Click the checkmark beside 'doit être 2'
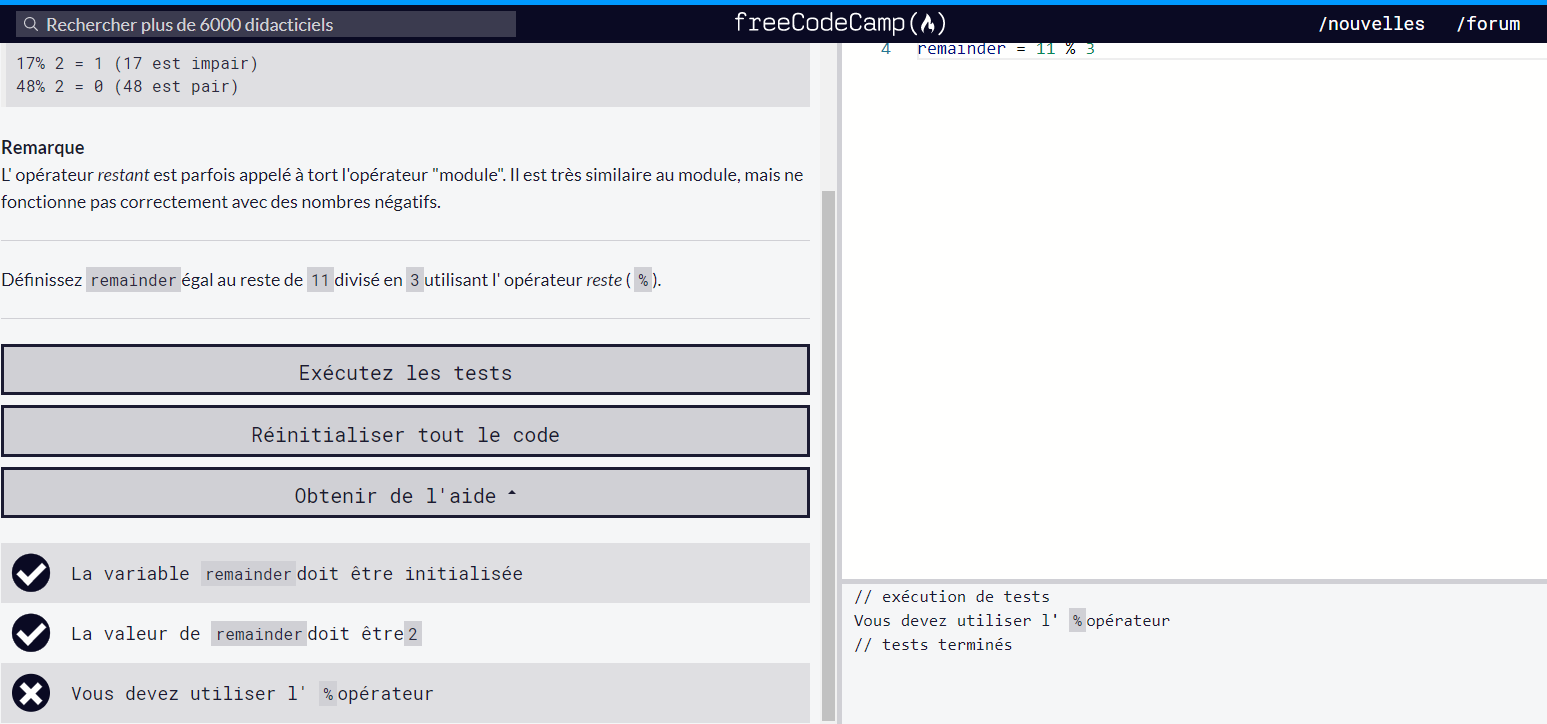This screenshot has height=724, width=1547. click(x=31, y=633)
